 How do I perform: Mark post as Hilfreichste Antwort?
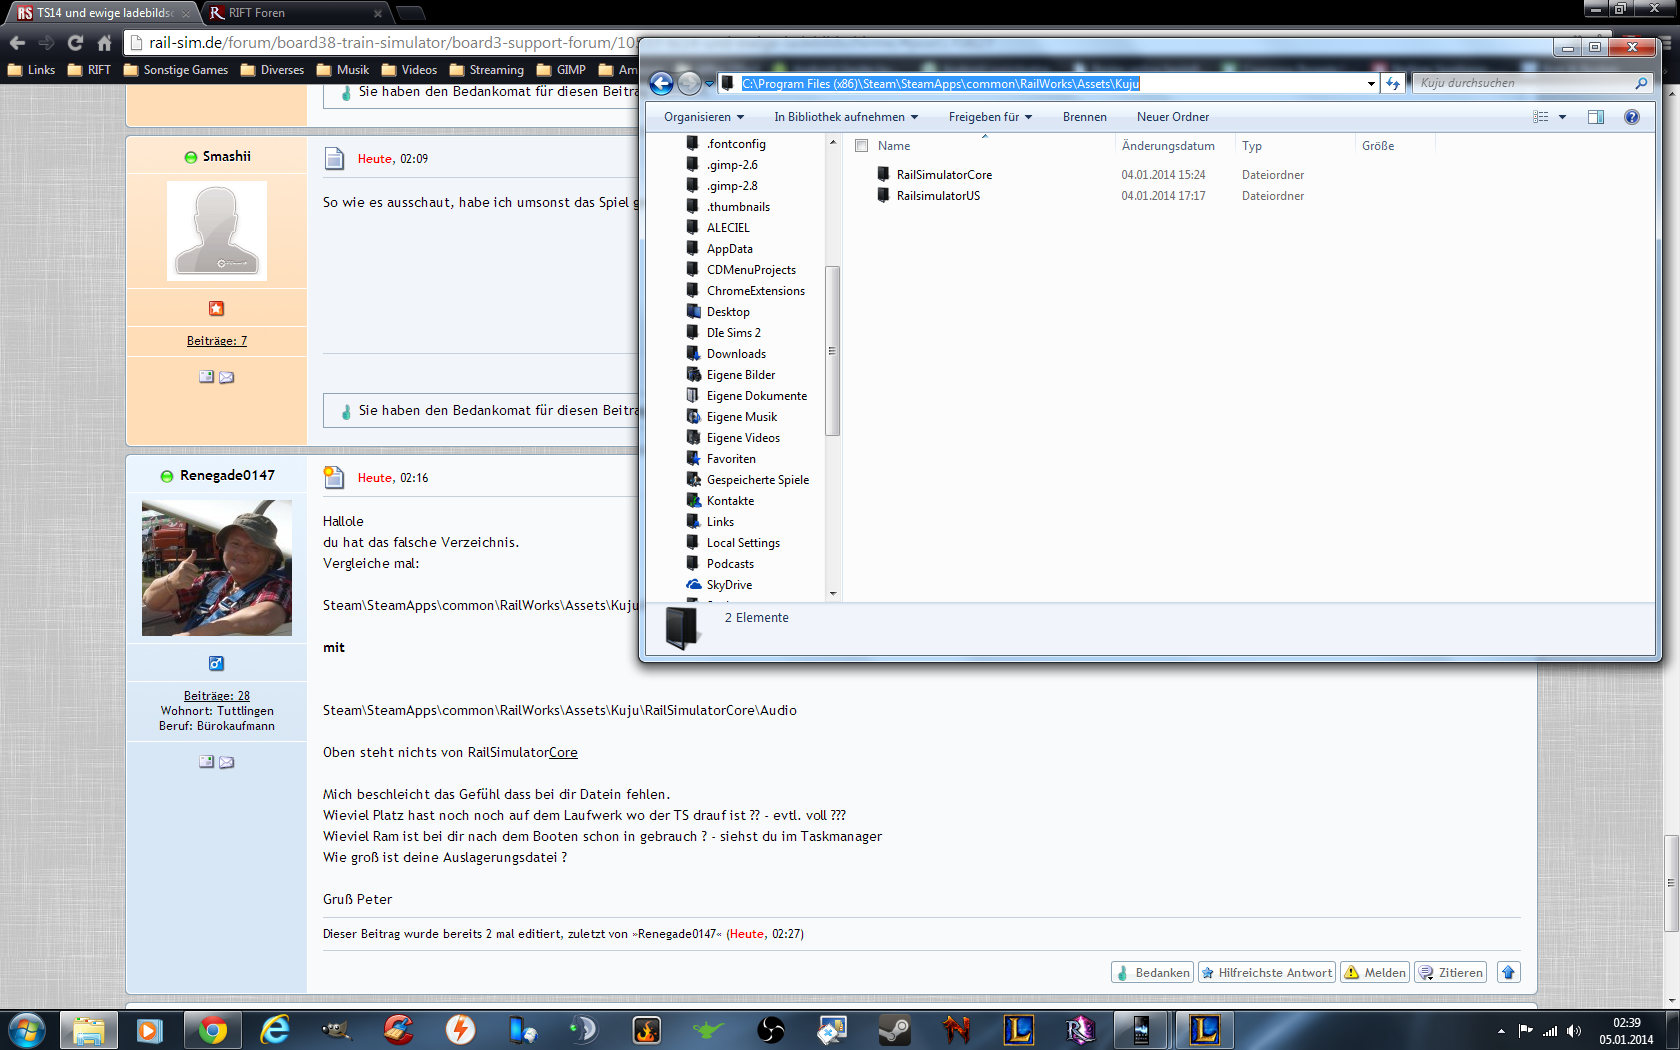(x=1267, y=972)
